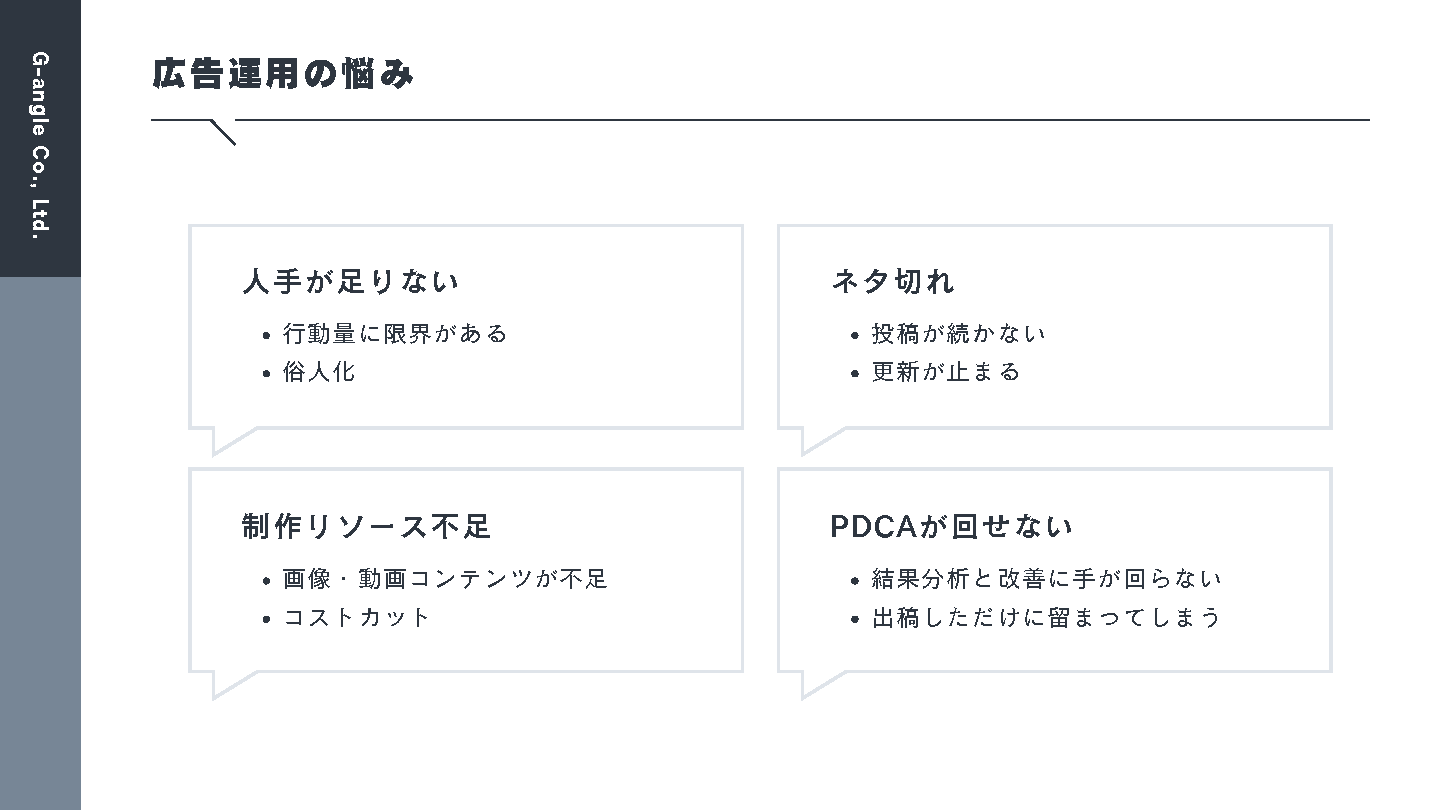Image resolution: width=1440 pixels, height=810 pixels.
Task: Click the gray lower sidebar panel
Action: (40, 543)
